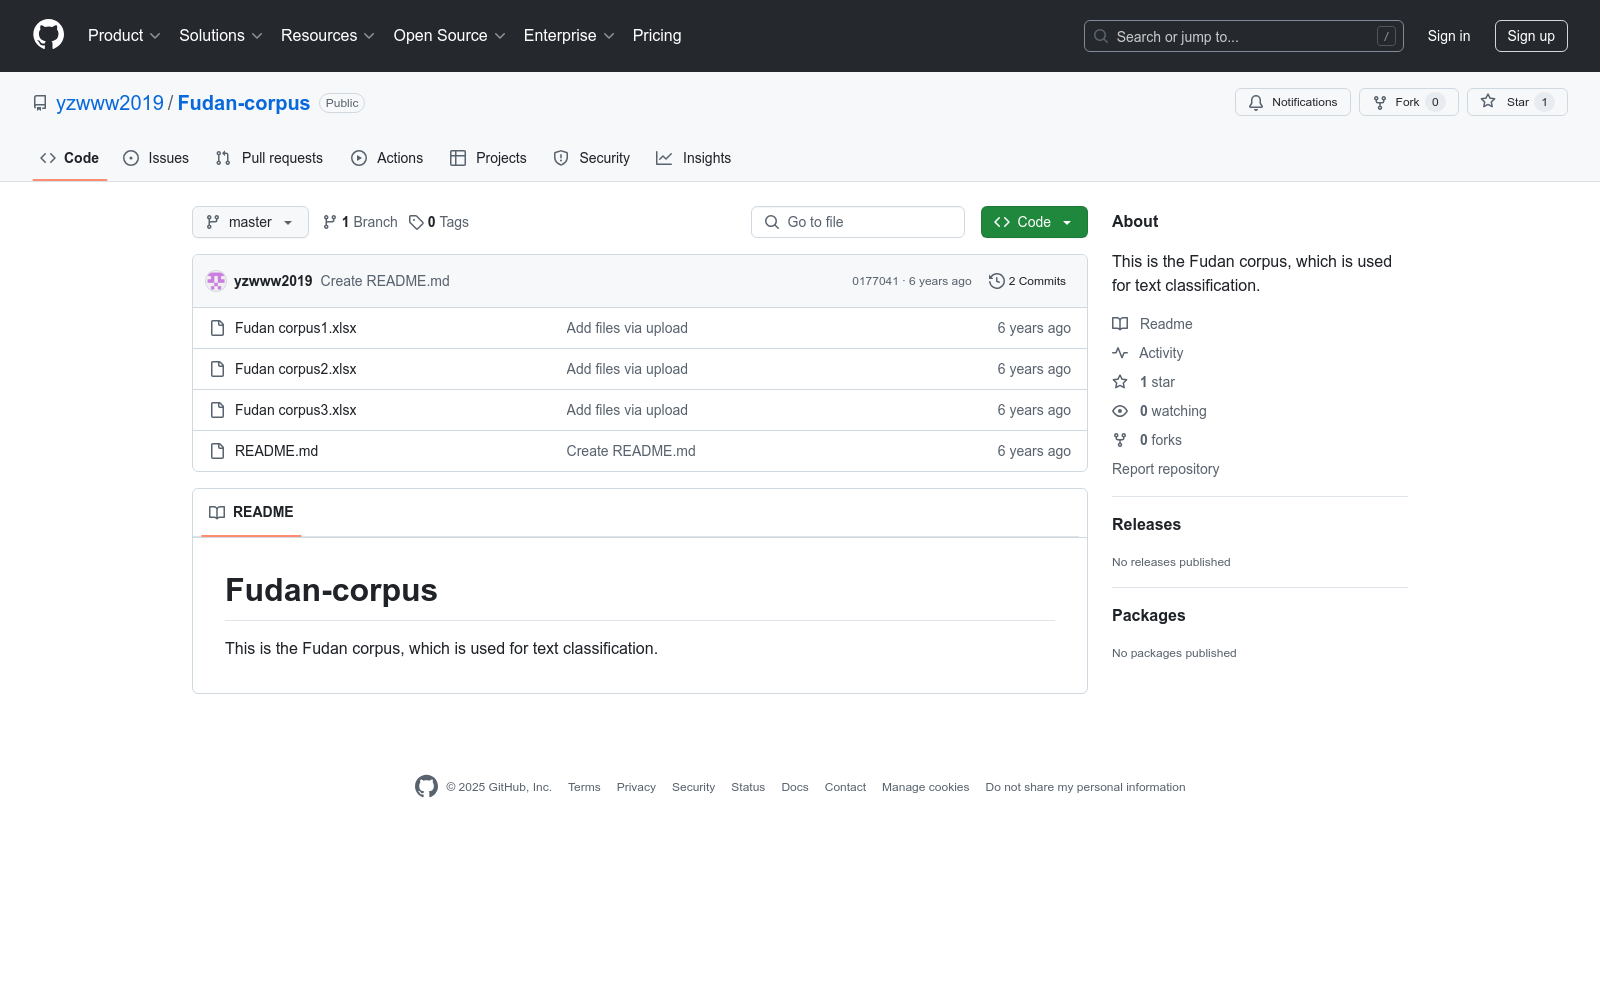Open the Pull requests tab

269,158
